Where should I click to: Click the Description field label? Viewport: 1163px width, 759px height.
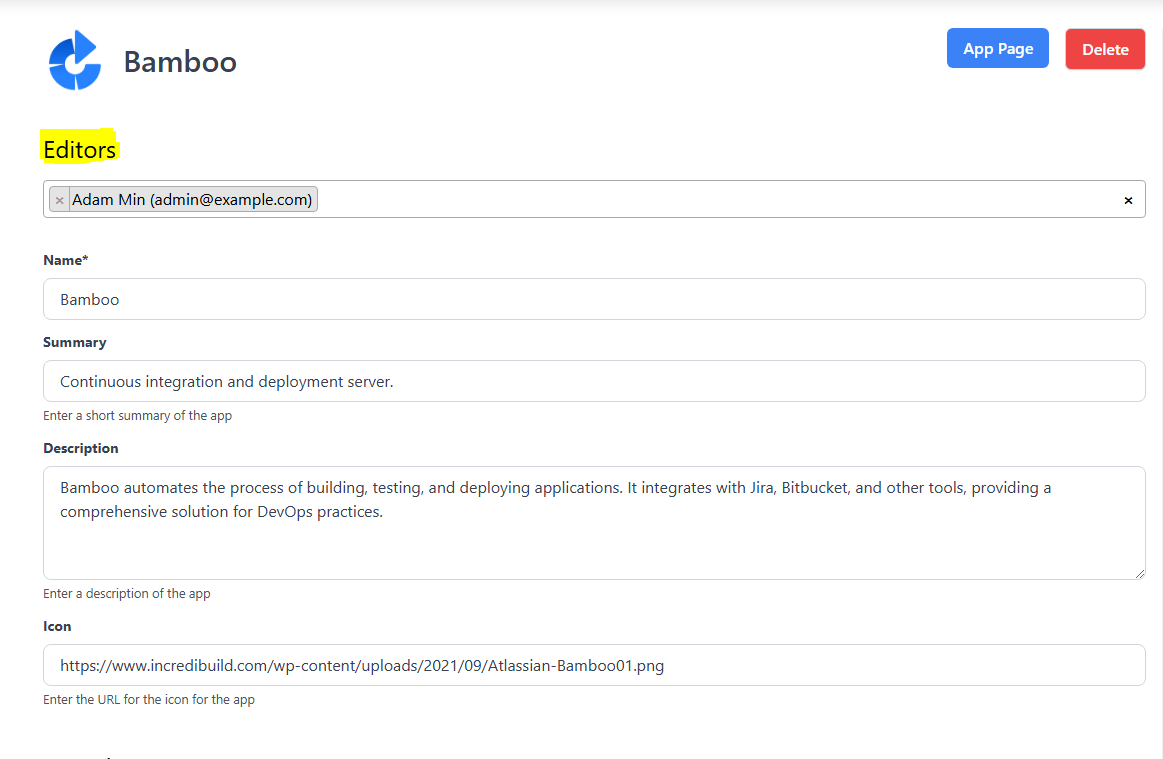click(81, 448)
